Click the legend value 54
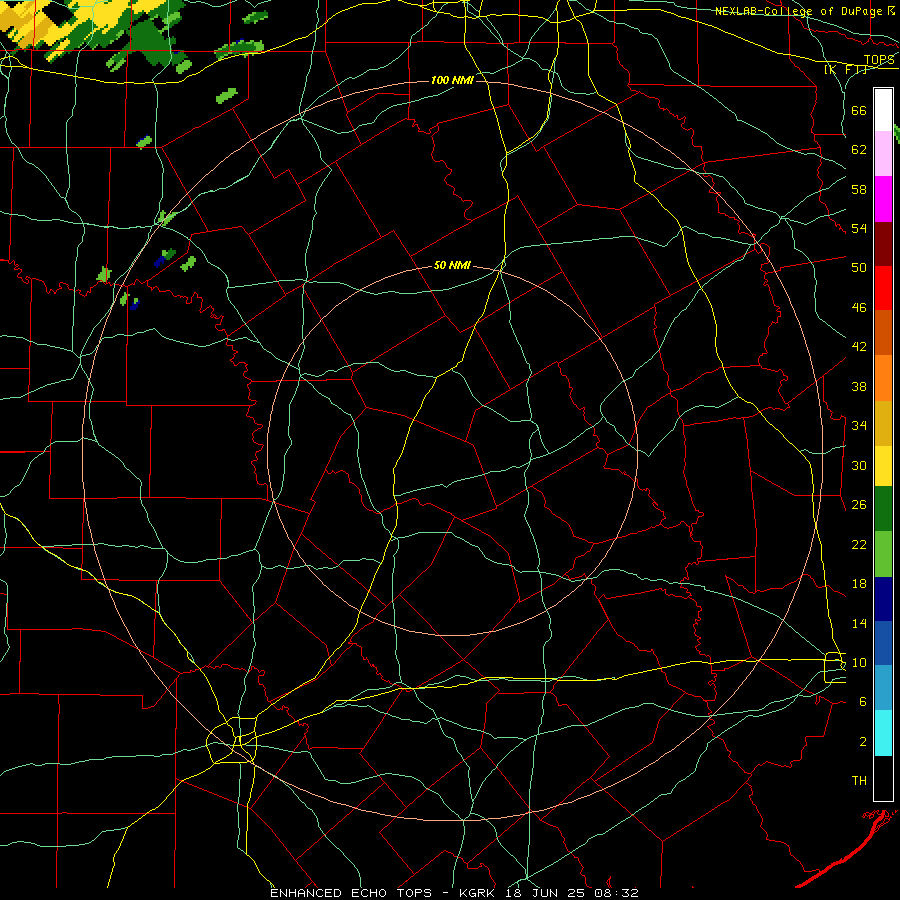This screenshot has width=900, height=900. click(x=859, y=228)
